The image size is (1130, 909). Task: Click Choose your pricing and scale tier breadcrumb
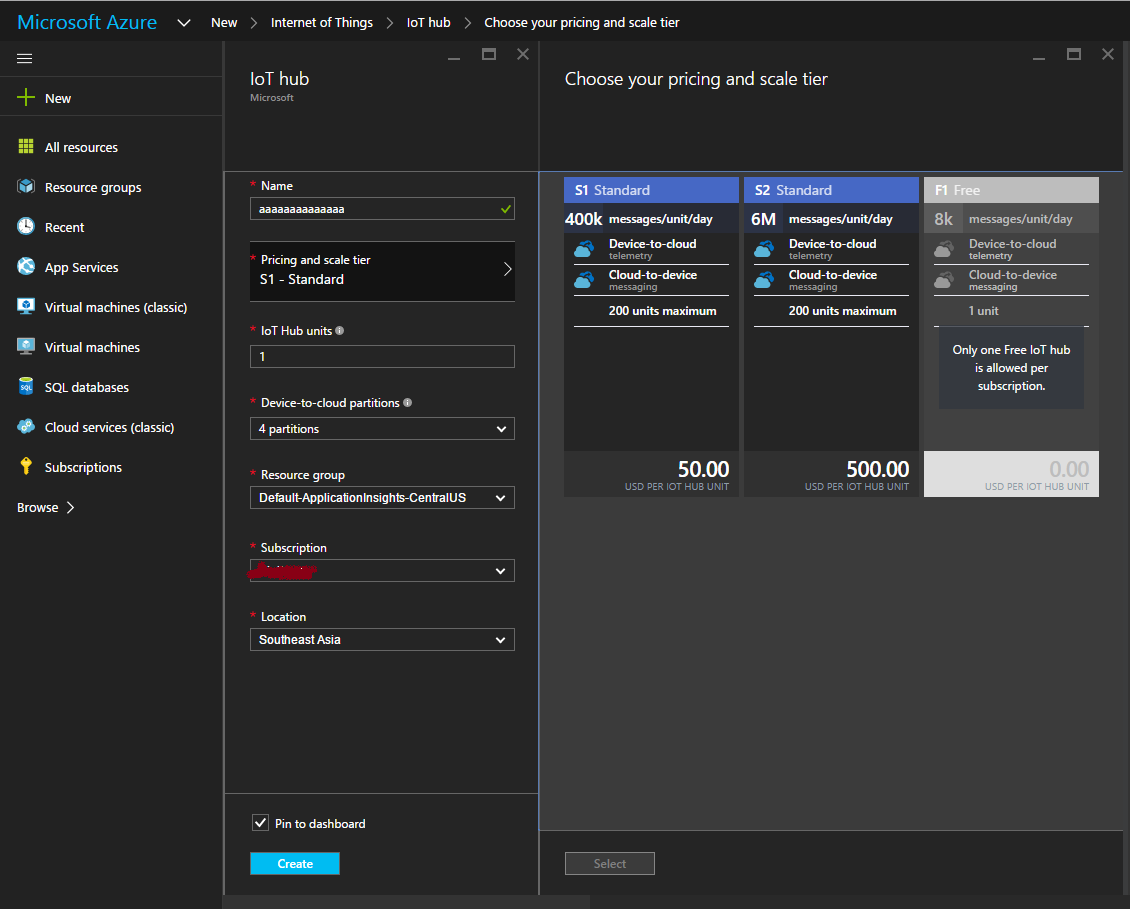coord(582,22)
